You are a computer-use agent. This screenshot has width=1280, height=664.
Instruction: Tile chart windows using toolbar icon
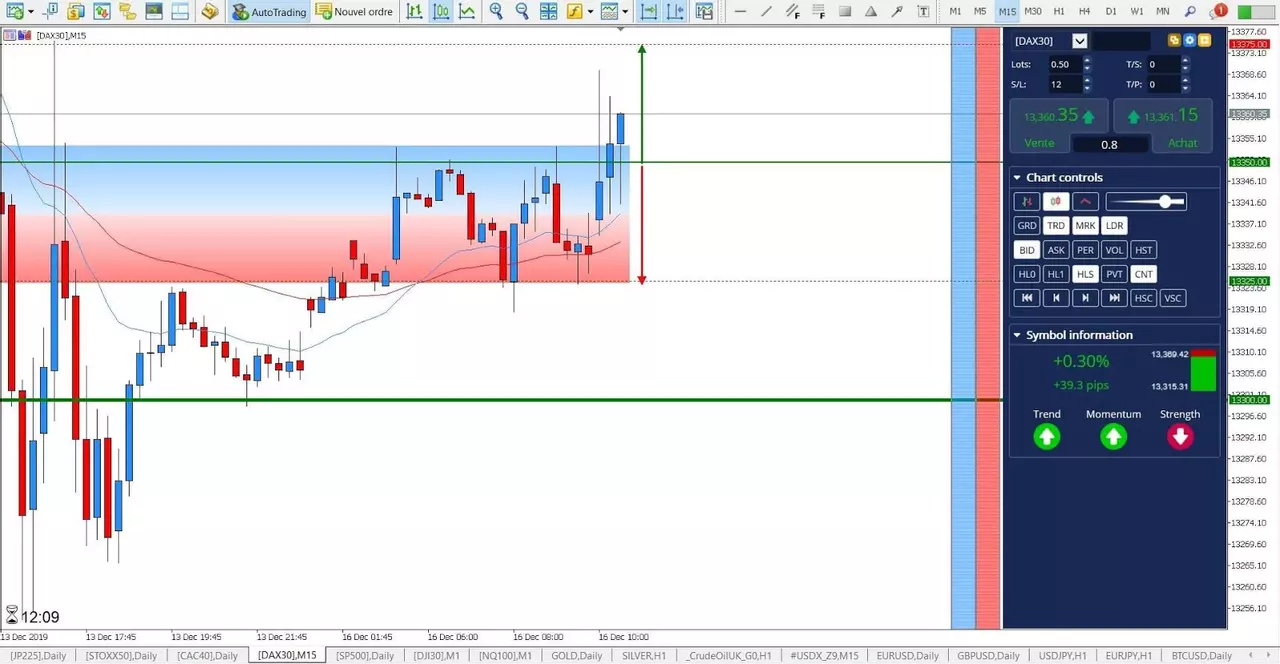click(x=549, y=12)
